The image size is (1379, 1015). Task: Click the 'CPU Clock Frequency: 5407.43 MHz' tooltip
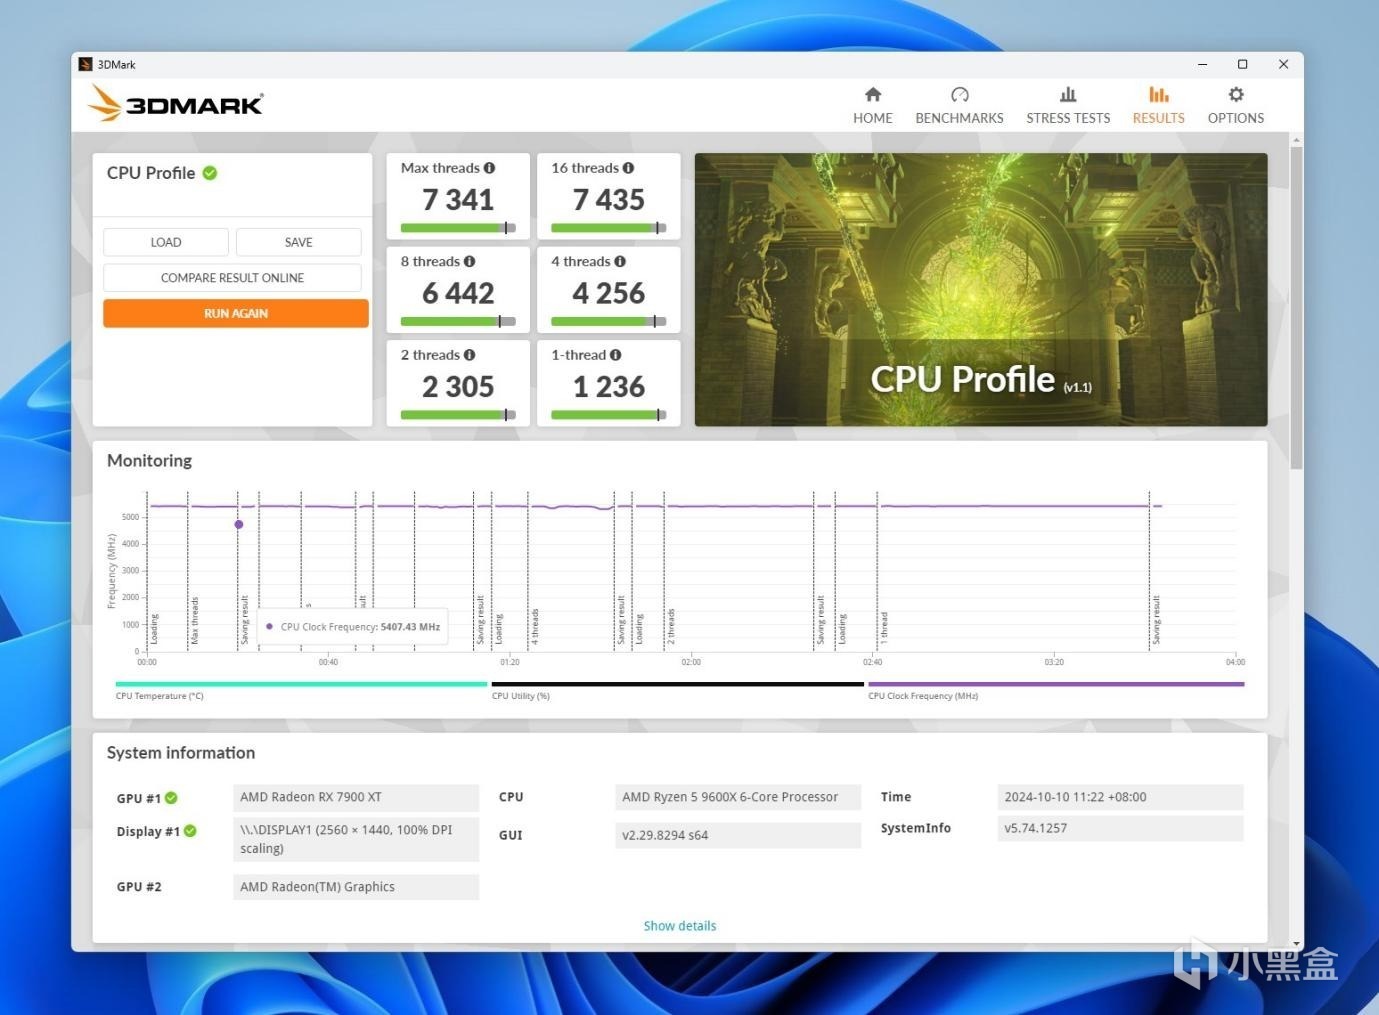pyautogui.click(x=353, y=627)
